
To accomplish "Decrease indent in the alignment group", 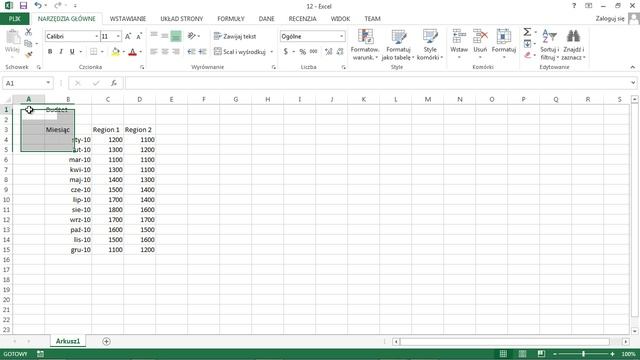I will point(191,52).
